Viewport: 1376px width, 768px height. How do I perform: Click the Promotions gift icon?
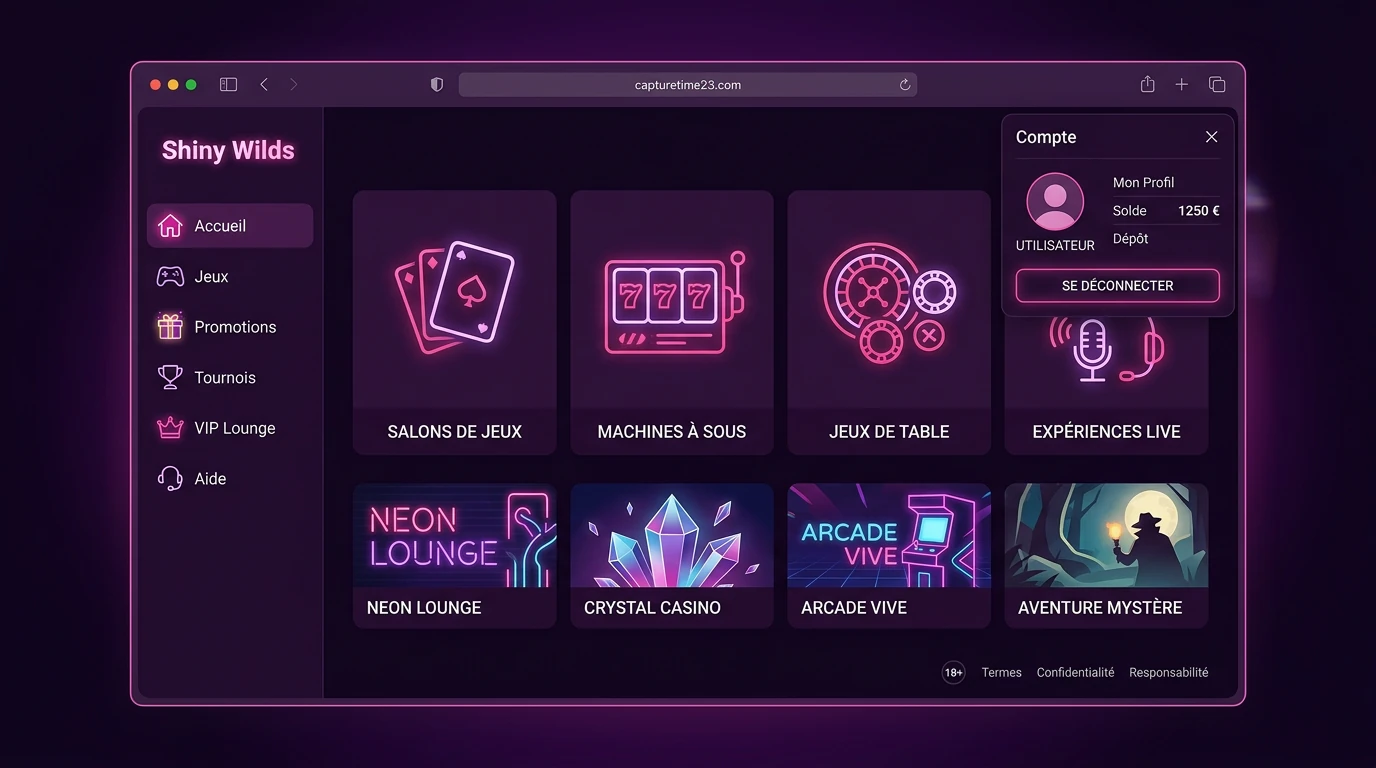pos(170,327)
